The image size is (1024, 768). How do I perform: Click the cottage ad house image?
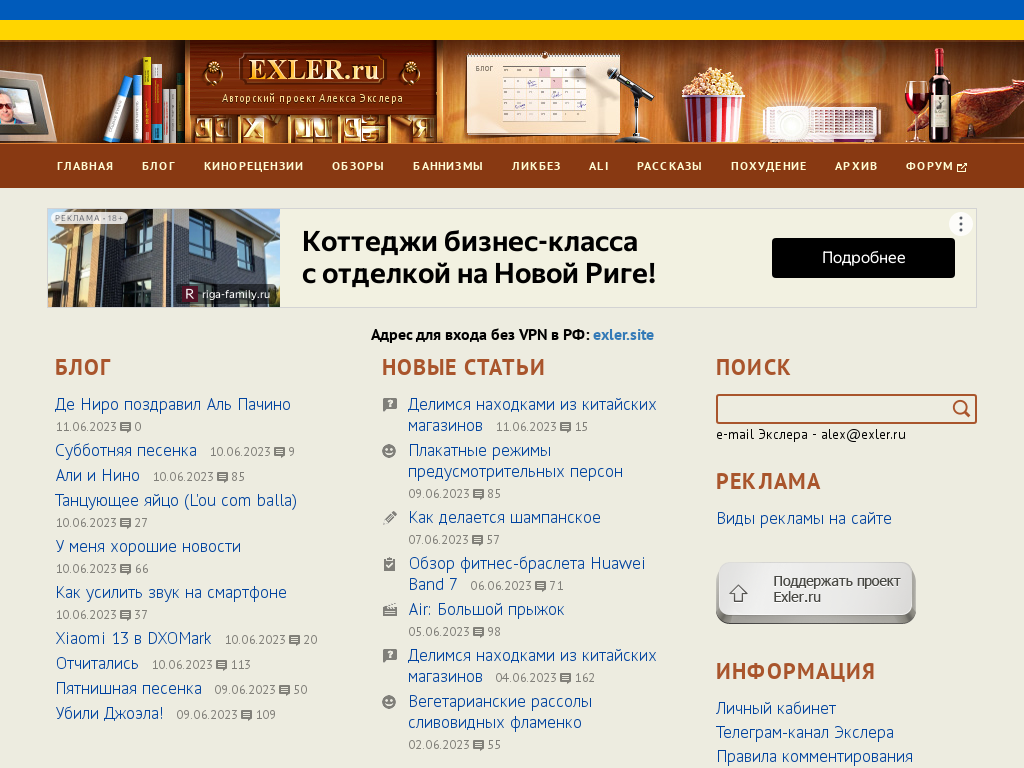[x=164, y=258]
